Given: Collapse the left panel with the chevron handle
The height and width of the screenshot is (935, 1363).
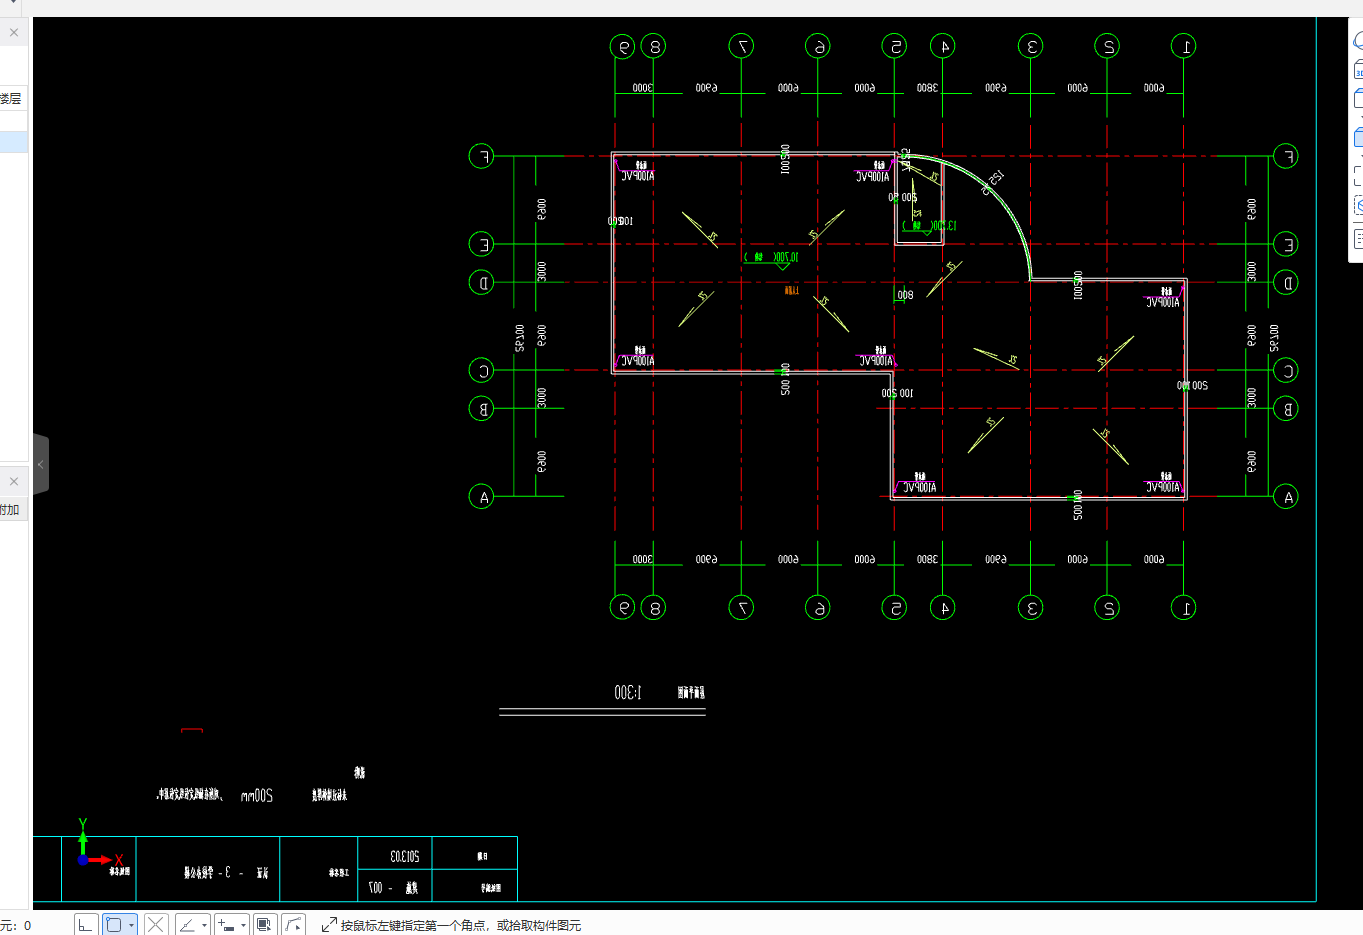Looking at the screenshot, I should tap(41, 464).
